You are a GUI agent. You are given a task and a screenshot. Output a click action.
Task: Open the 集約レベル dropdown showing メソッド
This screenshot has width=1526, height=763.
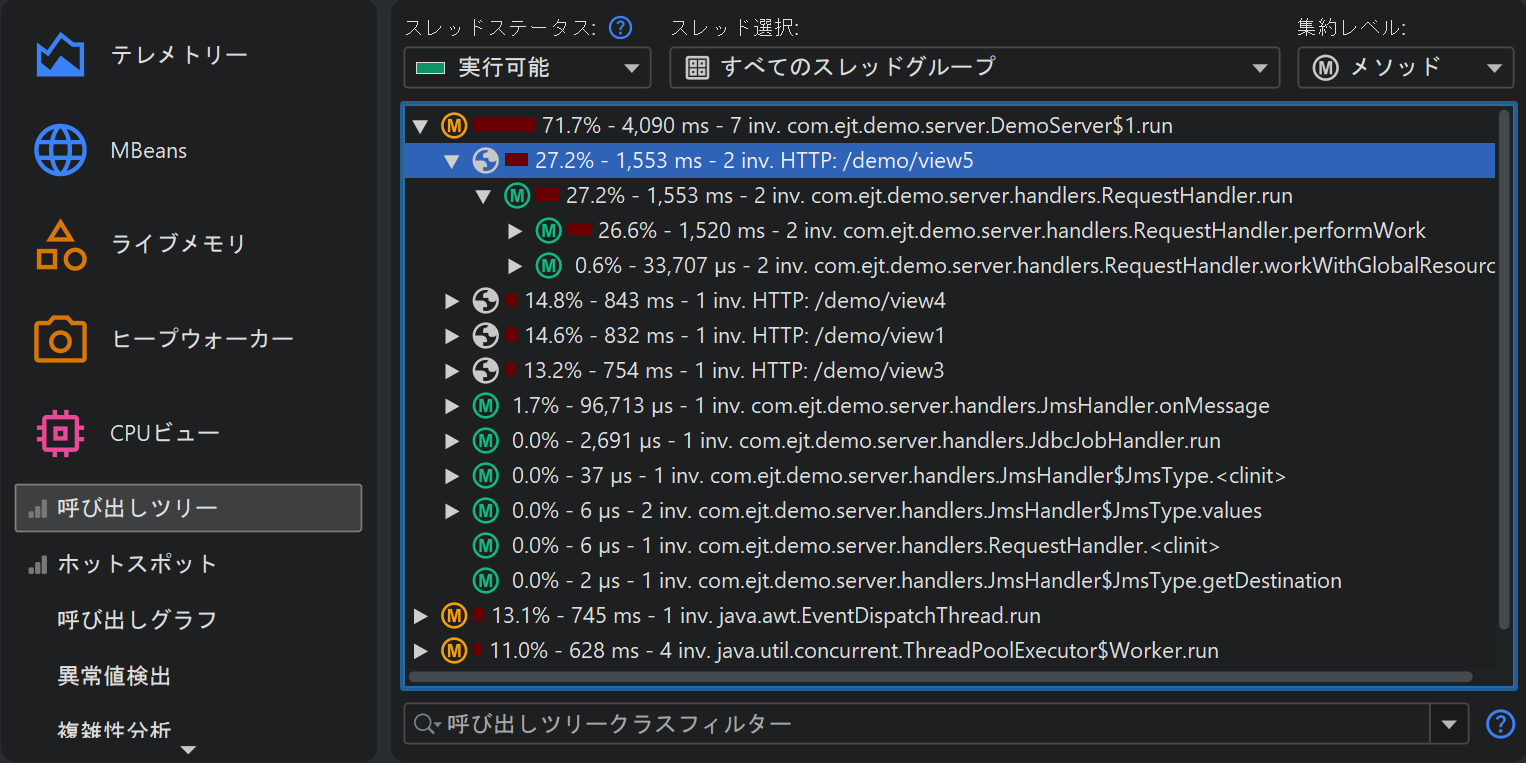pyautogui.click(x=1405, y=68)
